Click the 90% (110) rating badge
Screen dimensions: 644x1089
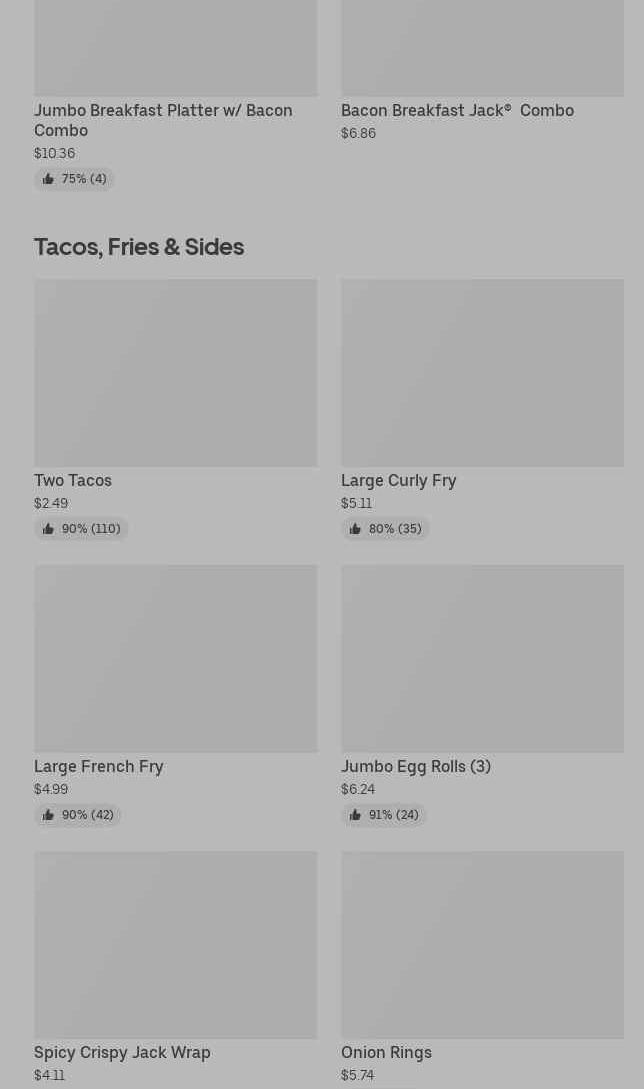pyautogui.click(x=81, y=529)
